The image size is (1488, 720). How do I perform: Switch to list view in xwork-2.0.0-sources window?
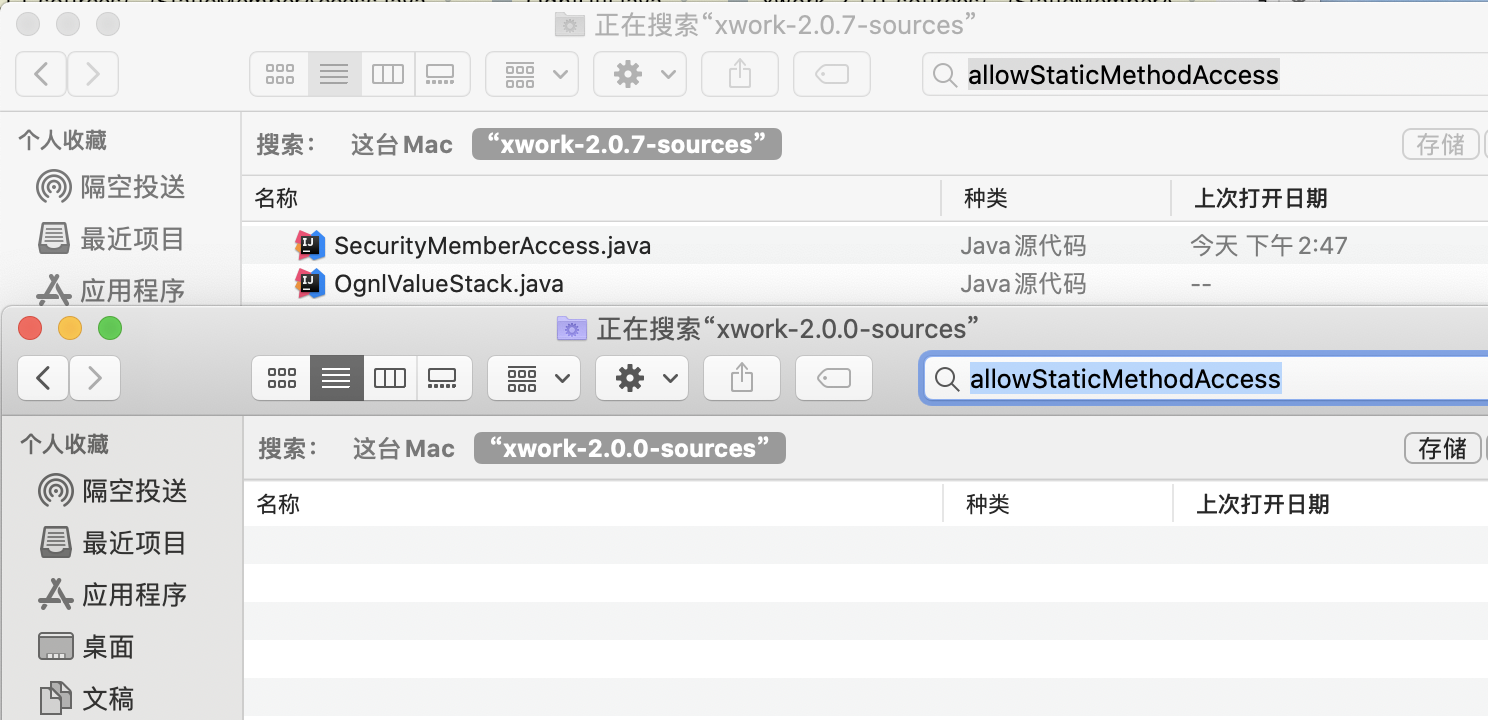(336, 378)
